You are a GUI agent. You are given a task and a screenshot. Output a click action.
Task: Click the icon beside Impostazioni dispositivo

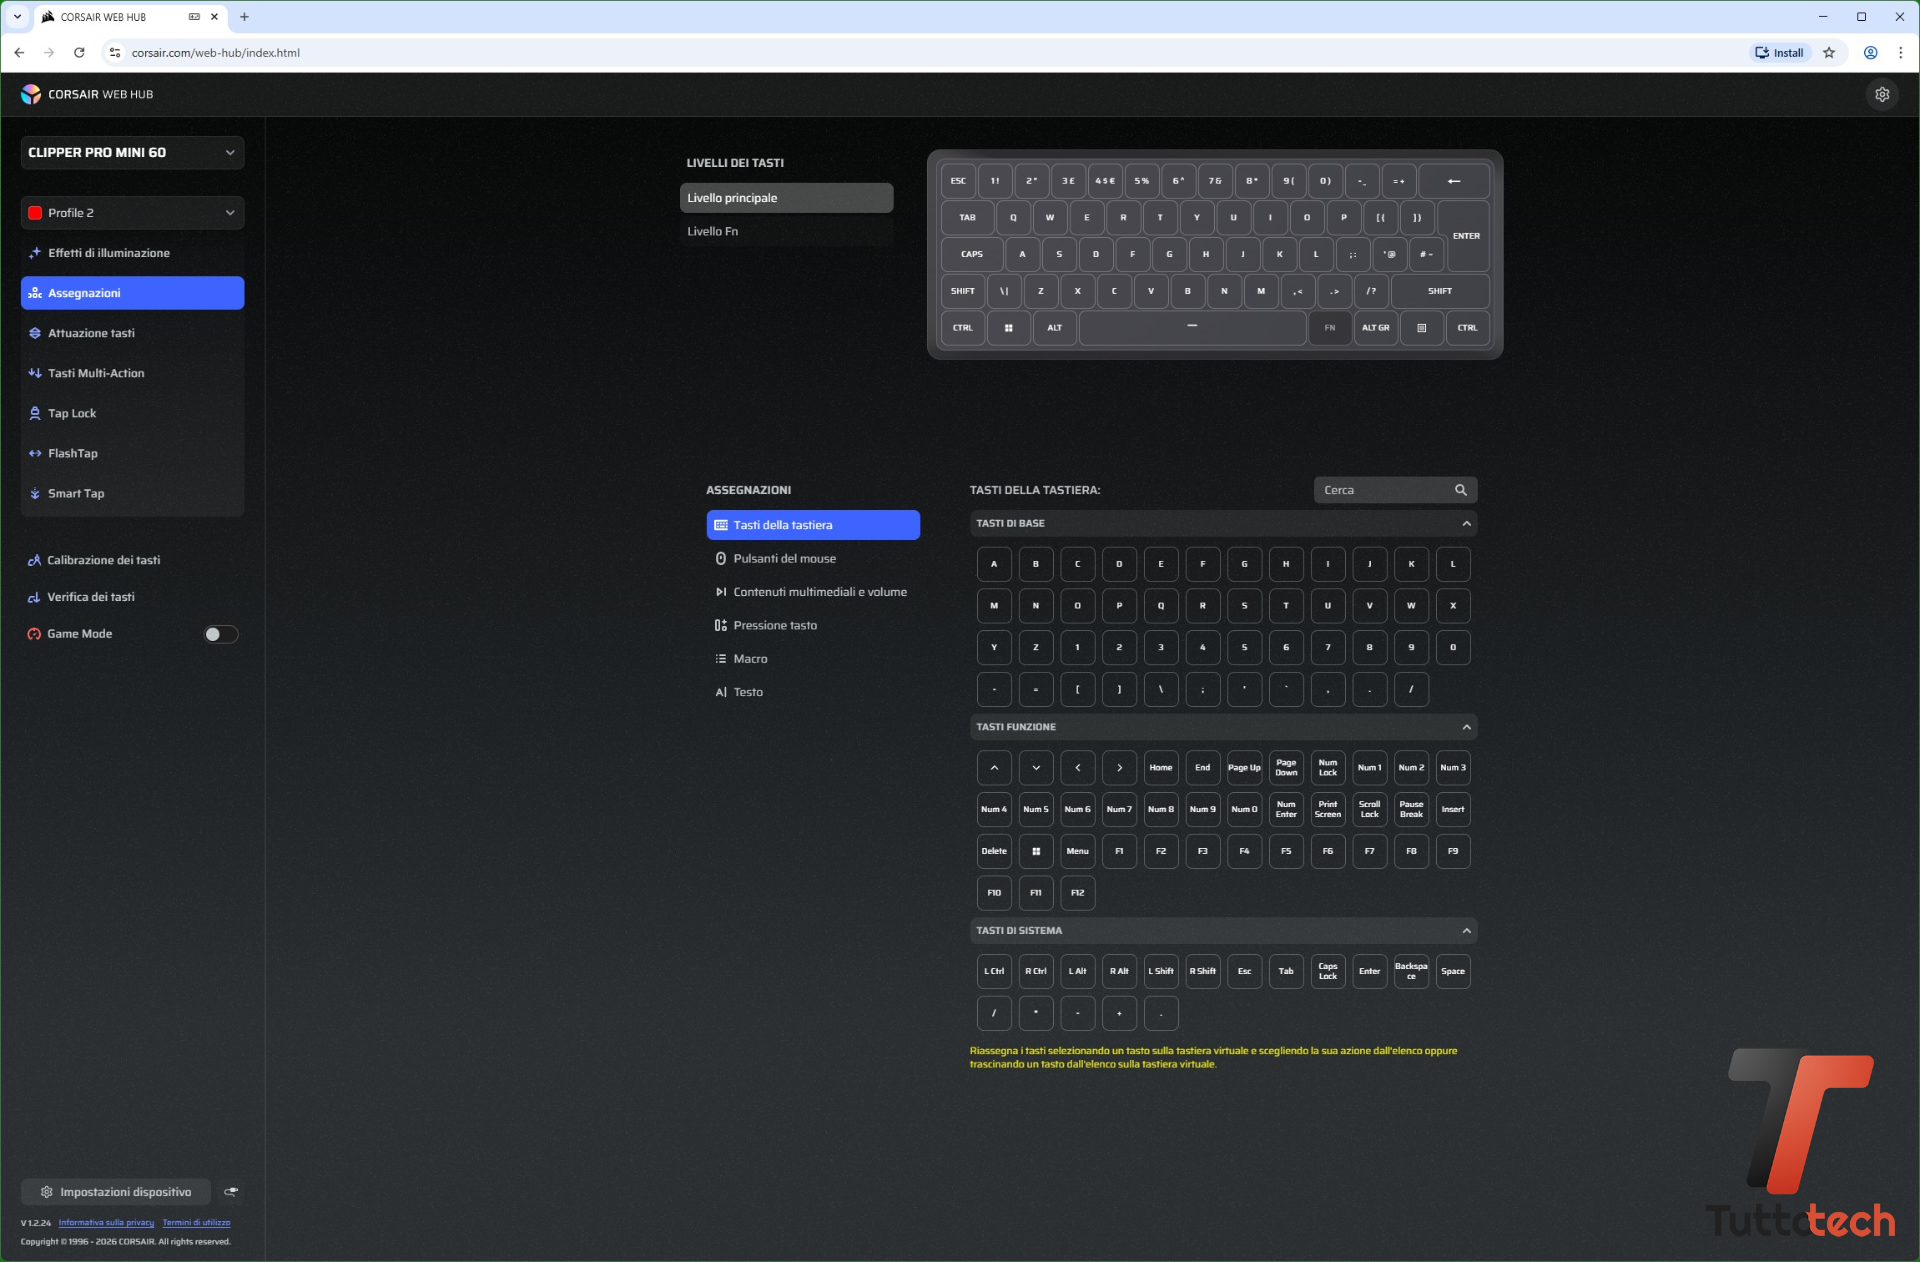pyautogui.click(x=231, y=1192)
